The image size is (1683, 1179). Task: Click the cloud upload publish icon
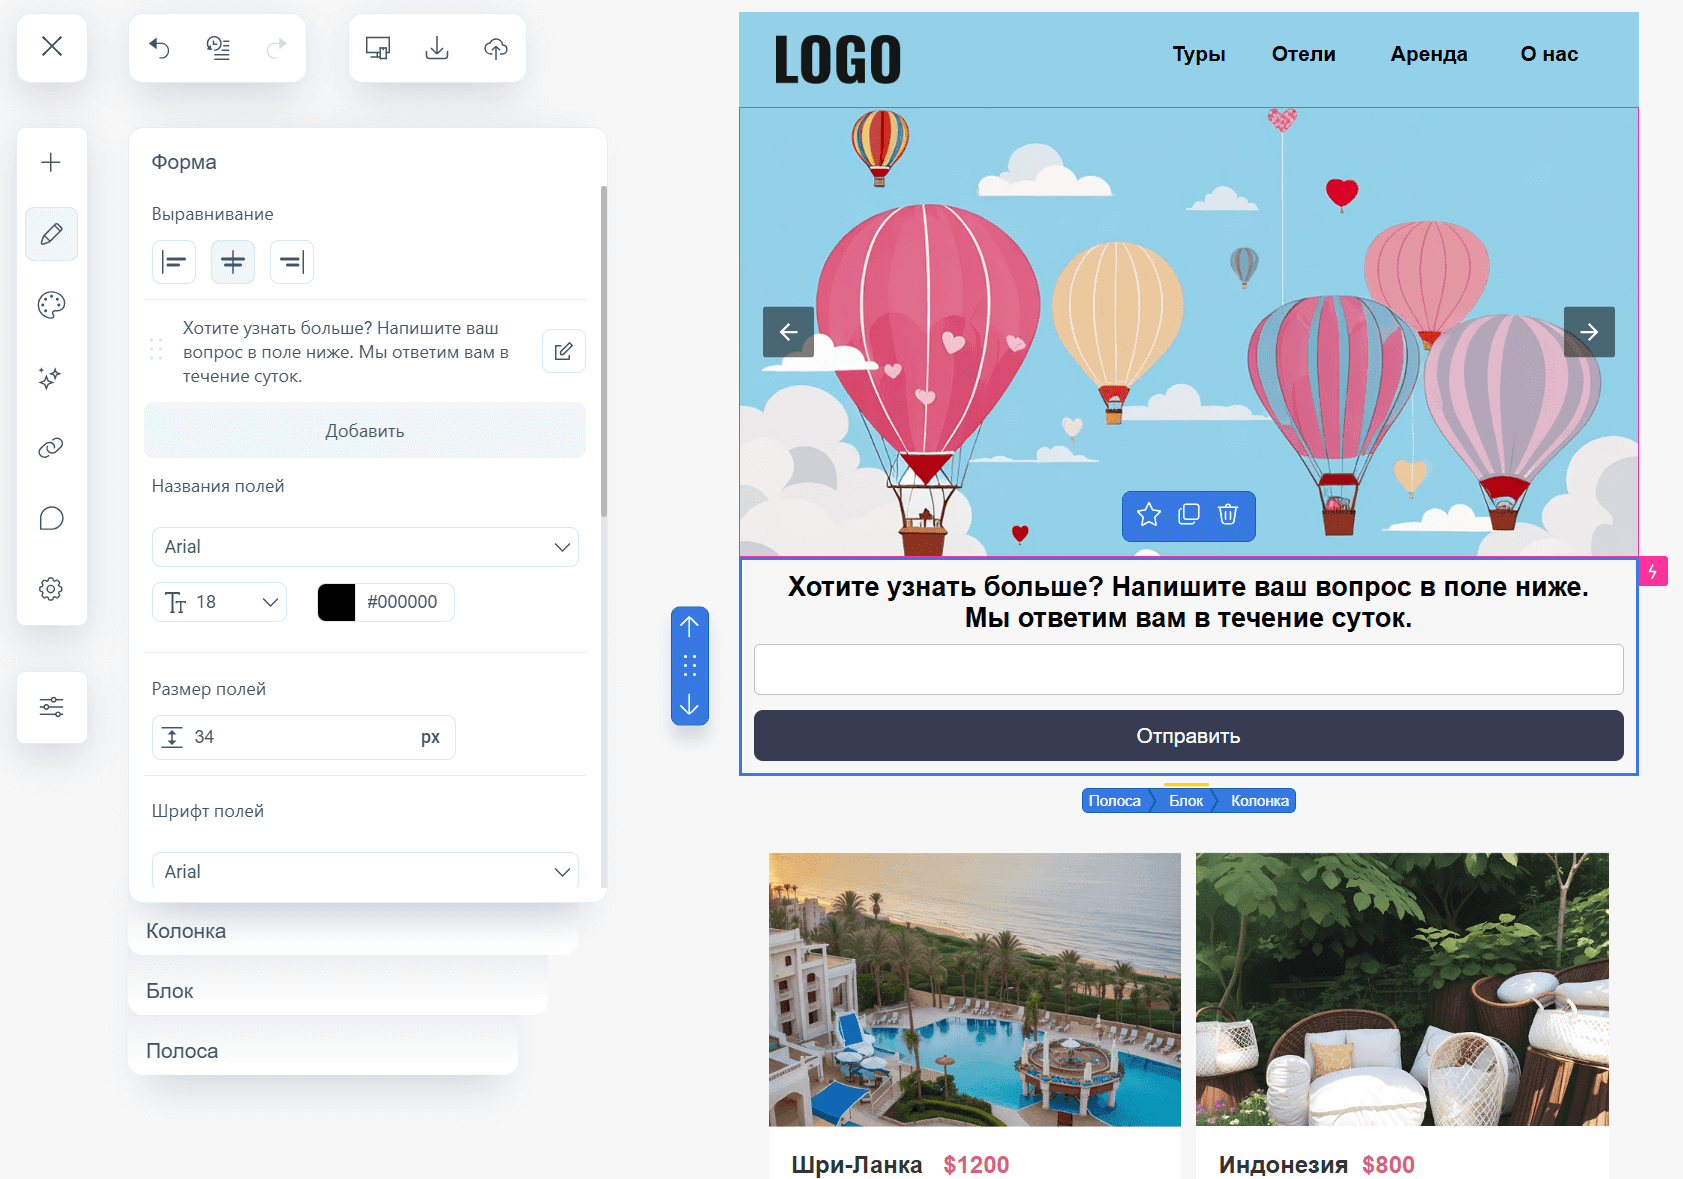pos(496,47)
